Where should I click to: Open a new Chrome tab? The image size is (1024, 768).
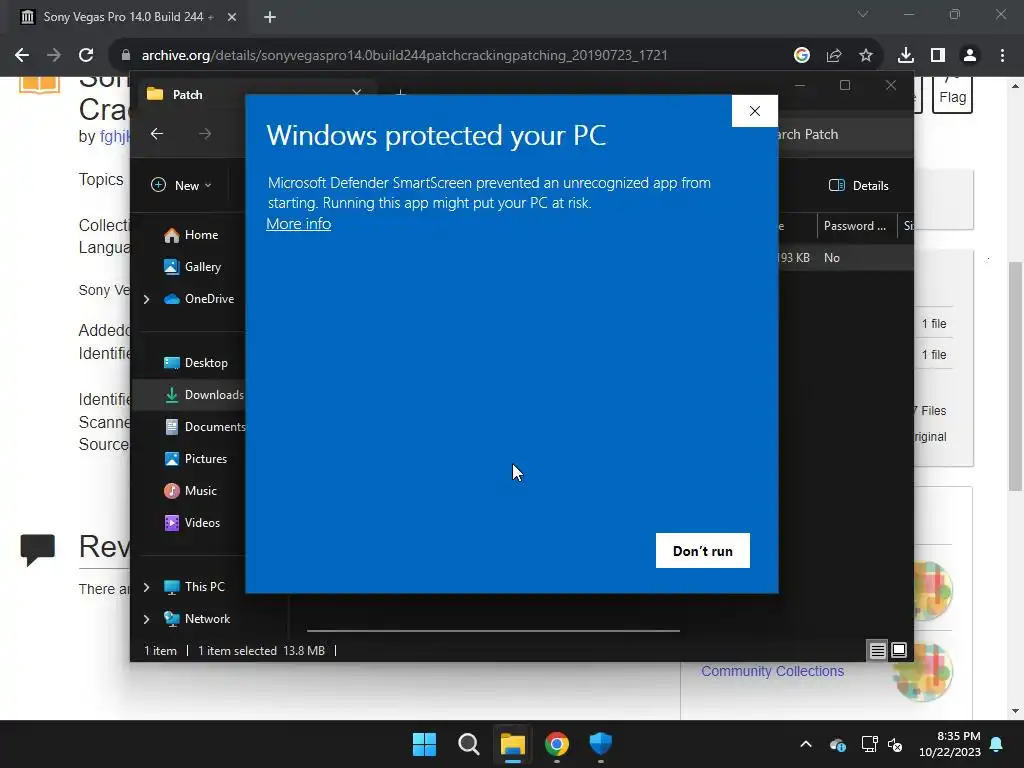[x=270, y=17]
